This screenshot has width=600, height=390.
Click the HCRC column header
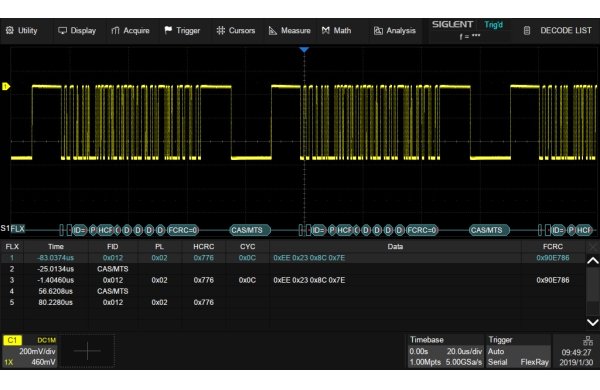[204, 247]
